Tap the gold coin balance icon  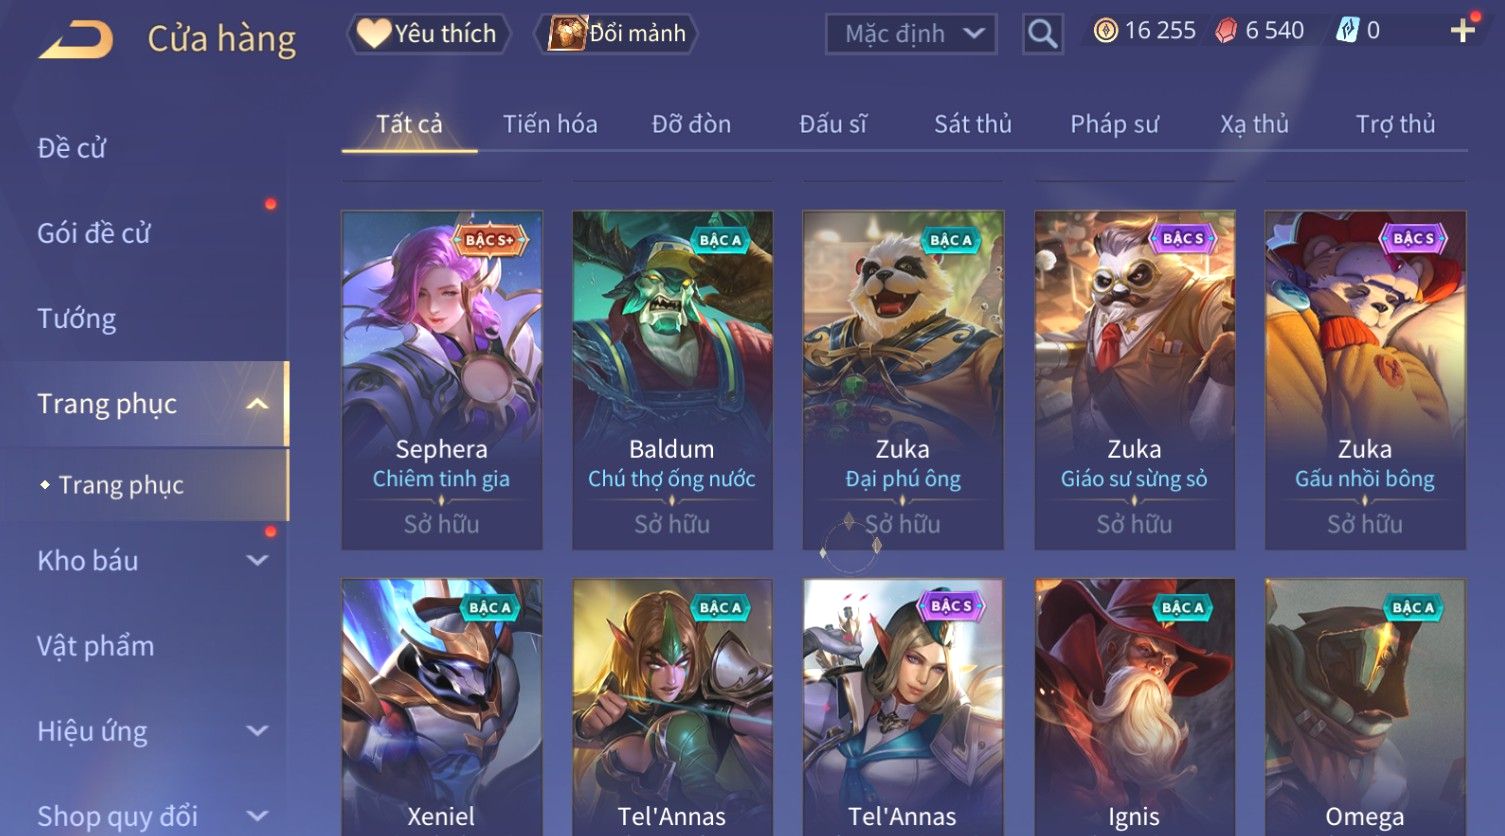pos(1105,31)
